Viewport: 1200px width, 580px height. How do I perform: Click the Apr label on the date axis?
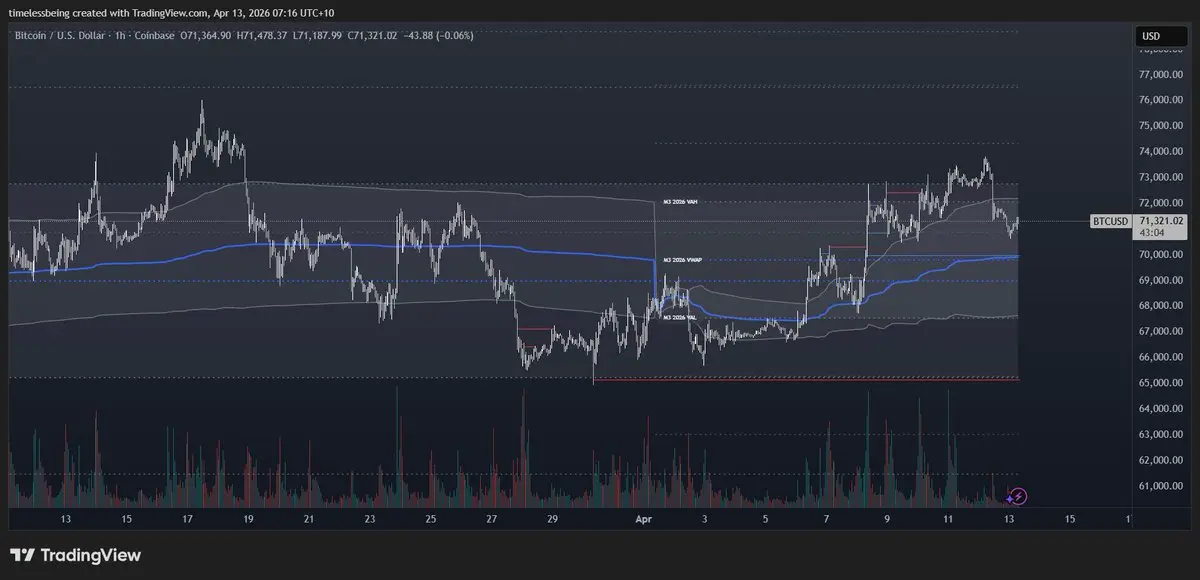pyautogui.click(x=643, y=520)
